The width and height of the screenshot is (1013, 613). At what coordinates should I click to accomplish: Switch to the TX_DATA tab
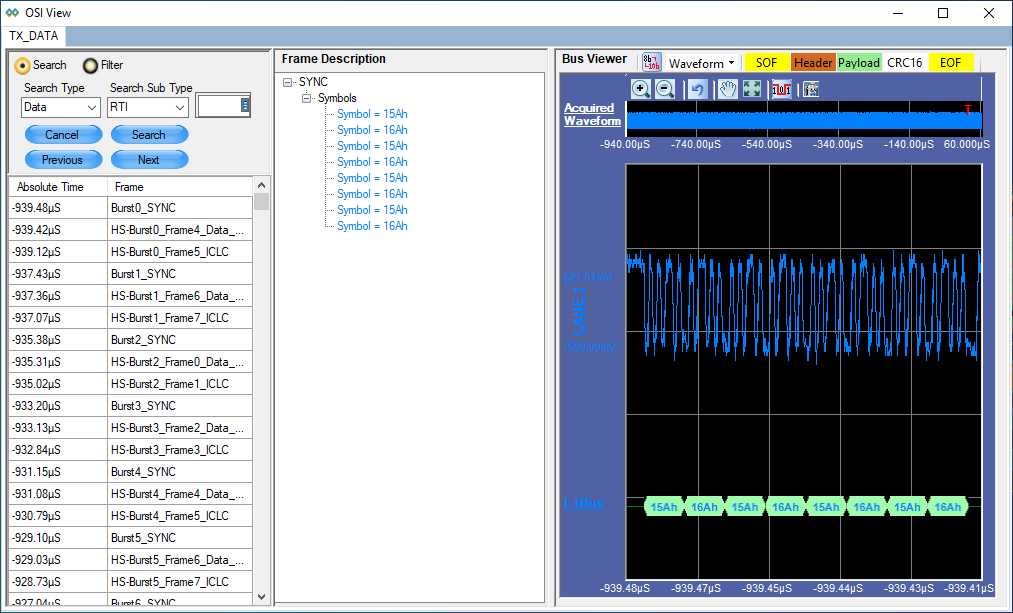[34, 35]
